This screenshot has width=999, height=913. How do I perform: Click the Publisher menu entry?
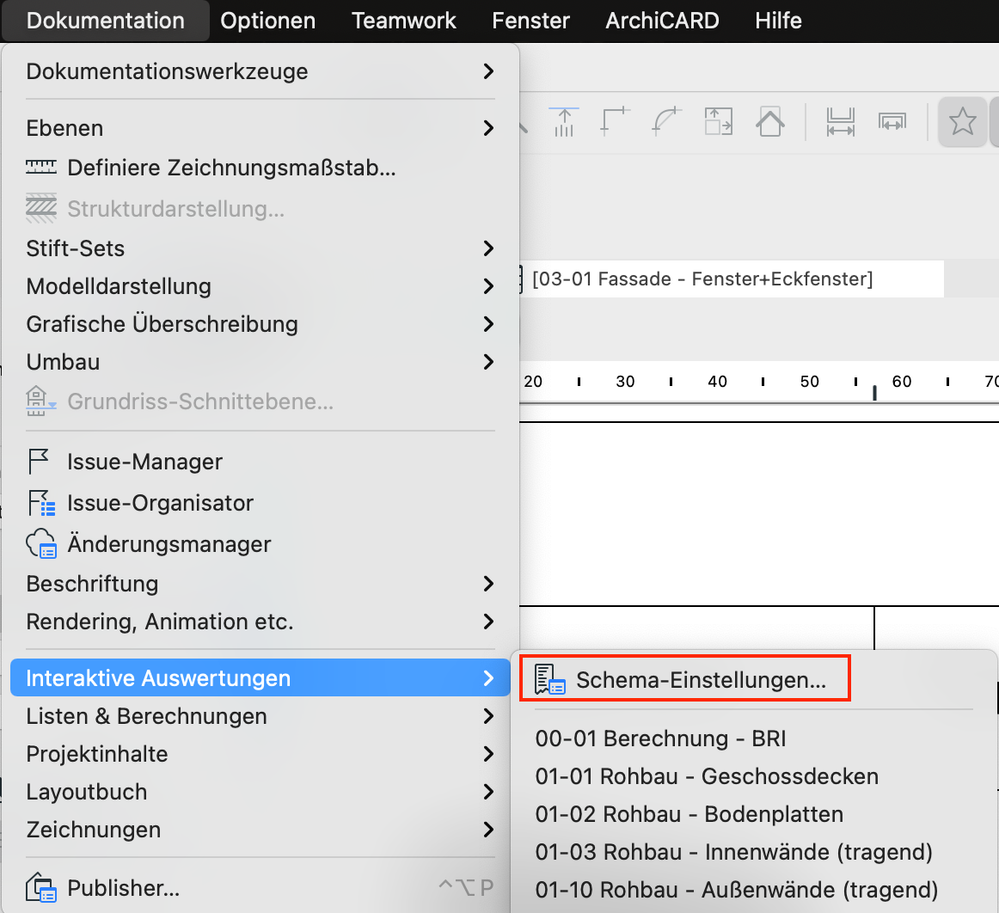123,888
